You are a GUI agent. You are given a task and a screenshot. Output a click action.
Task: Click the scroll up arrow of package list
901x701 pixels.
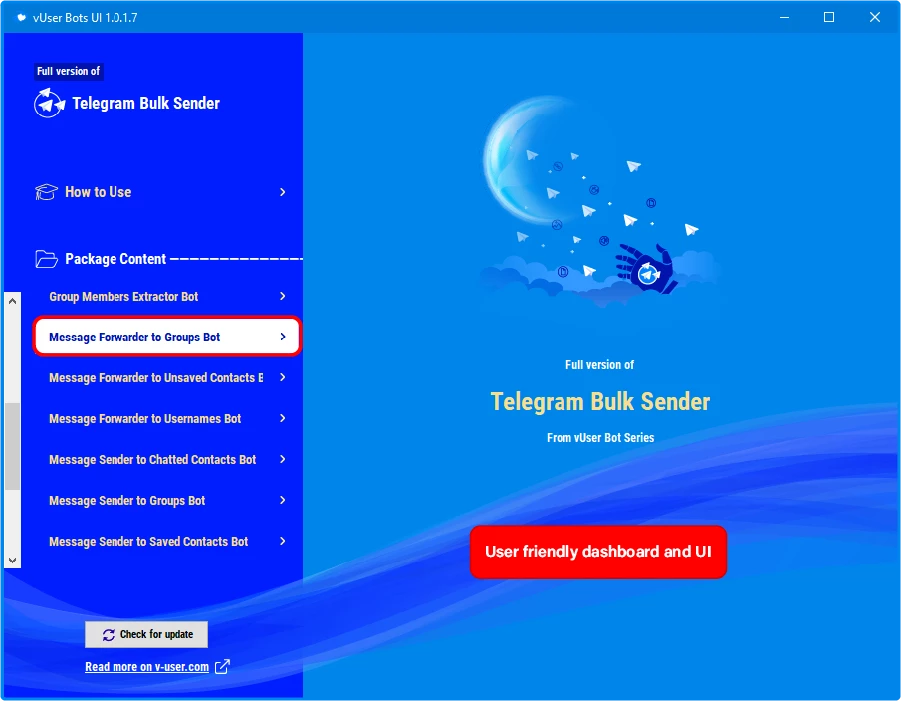(x=12, y=301)
